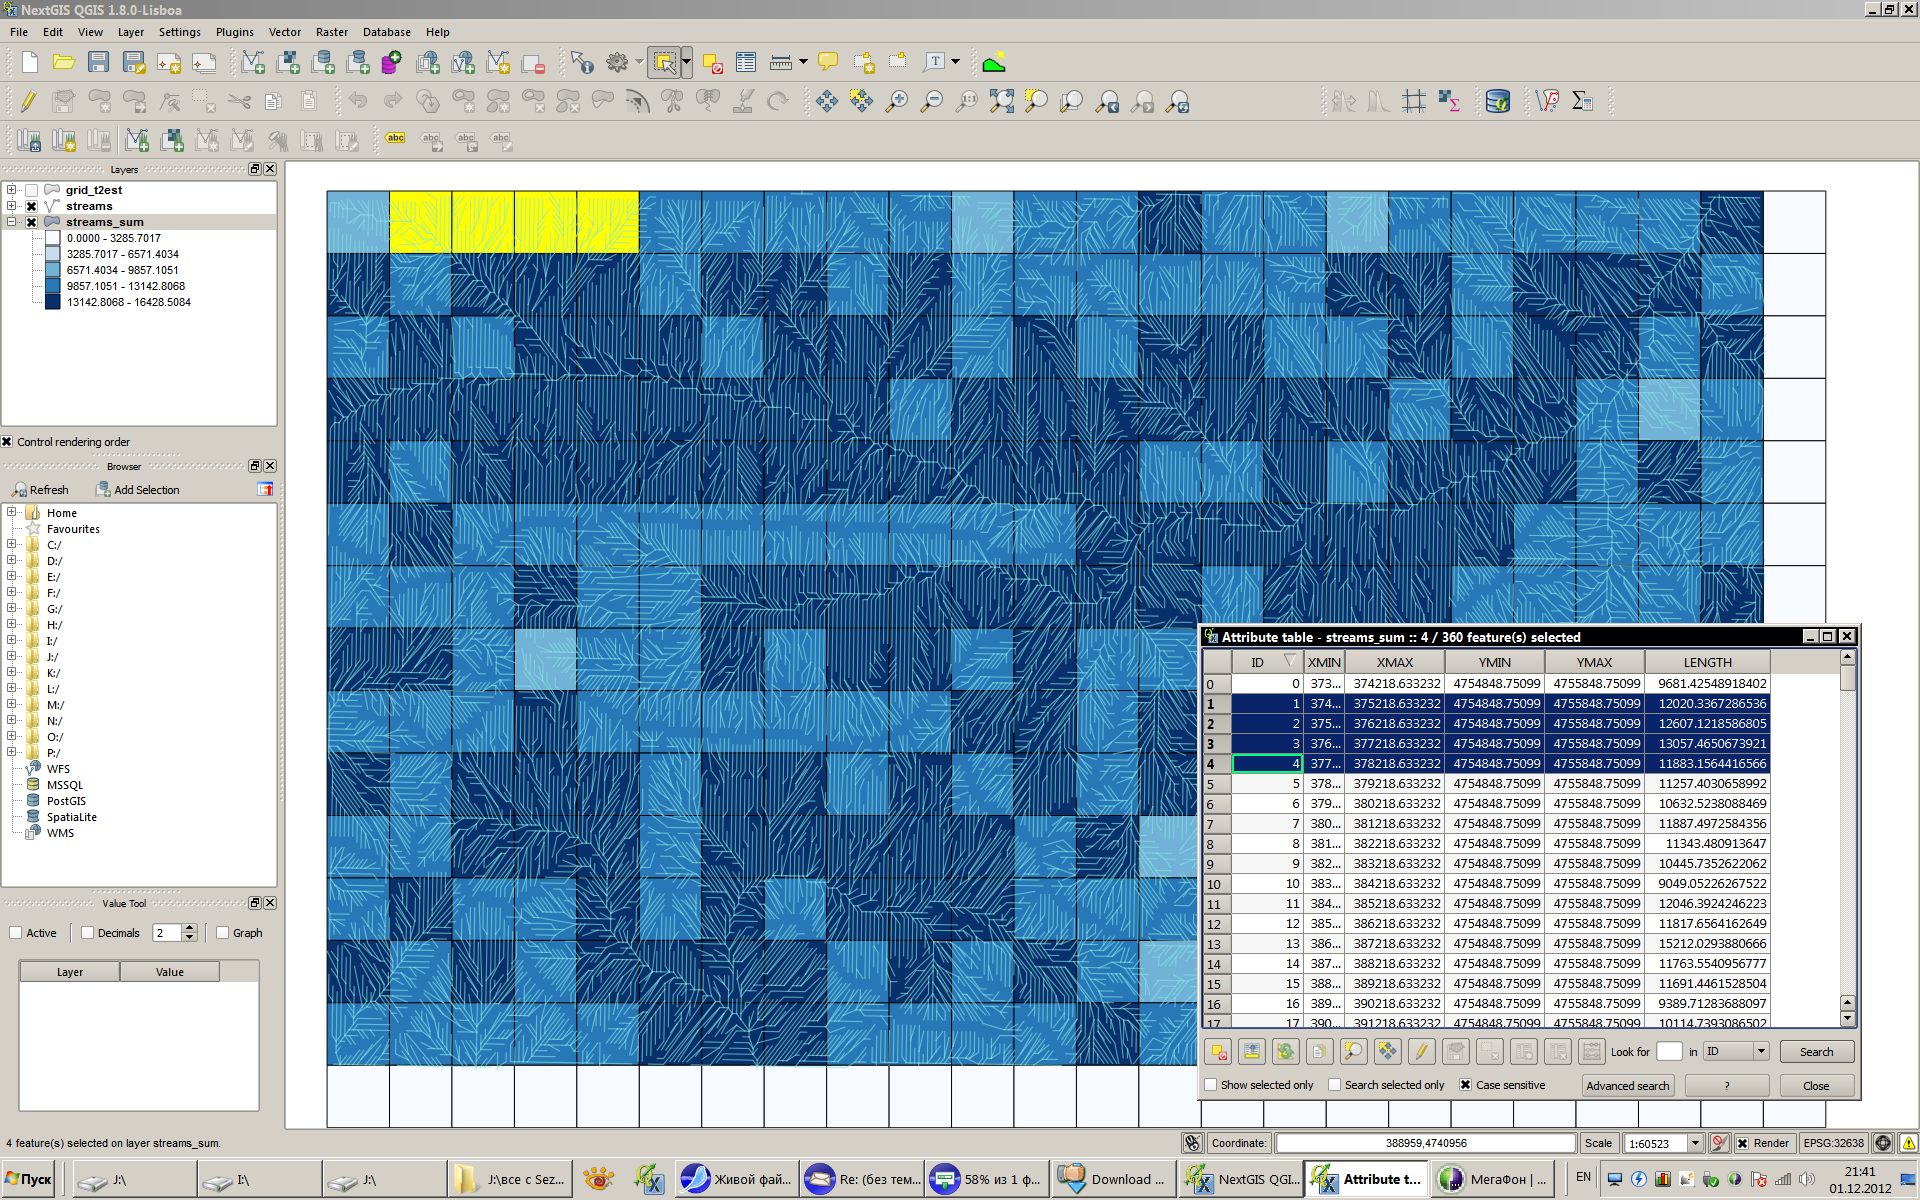Open the attribute table toolbar icon
This screenshot has height=1200, width=1920.
tap(746, 62)
